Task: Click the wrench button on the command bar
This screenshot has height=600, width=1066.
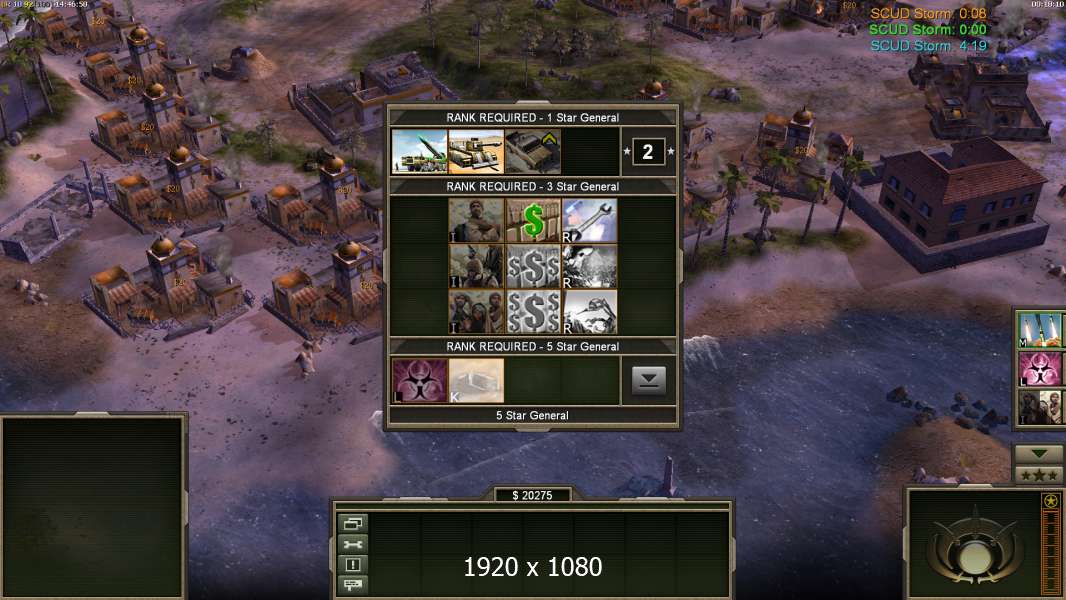Action: coord(353,544)
